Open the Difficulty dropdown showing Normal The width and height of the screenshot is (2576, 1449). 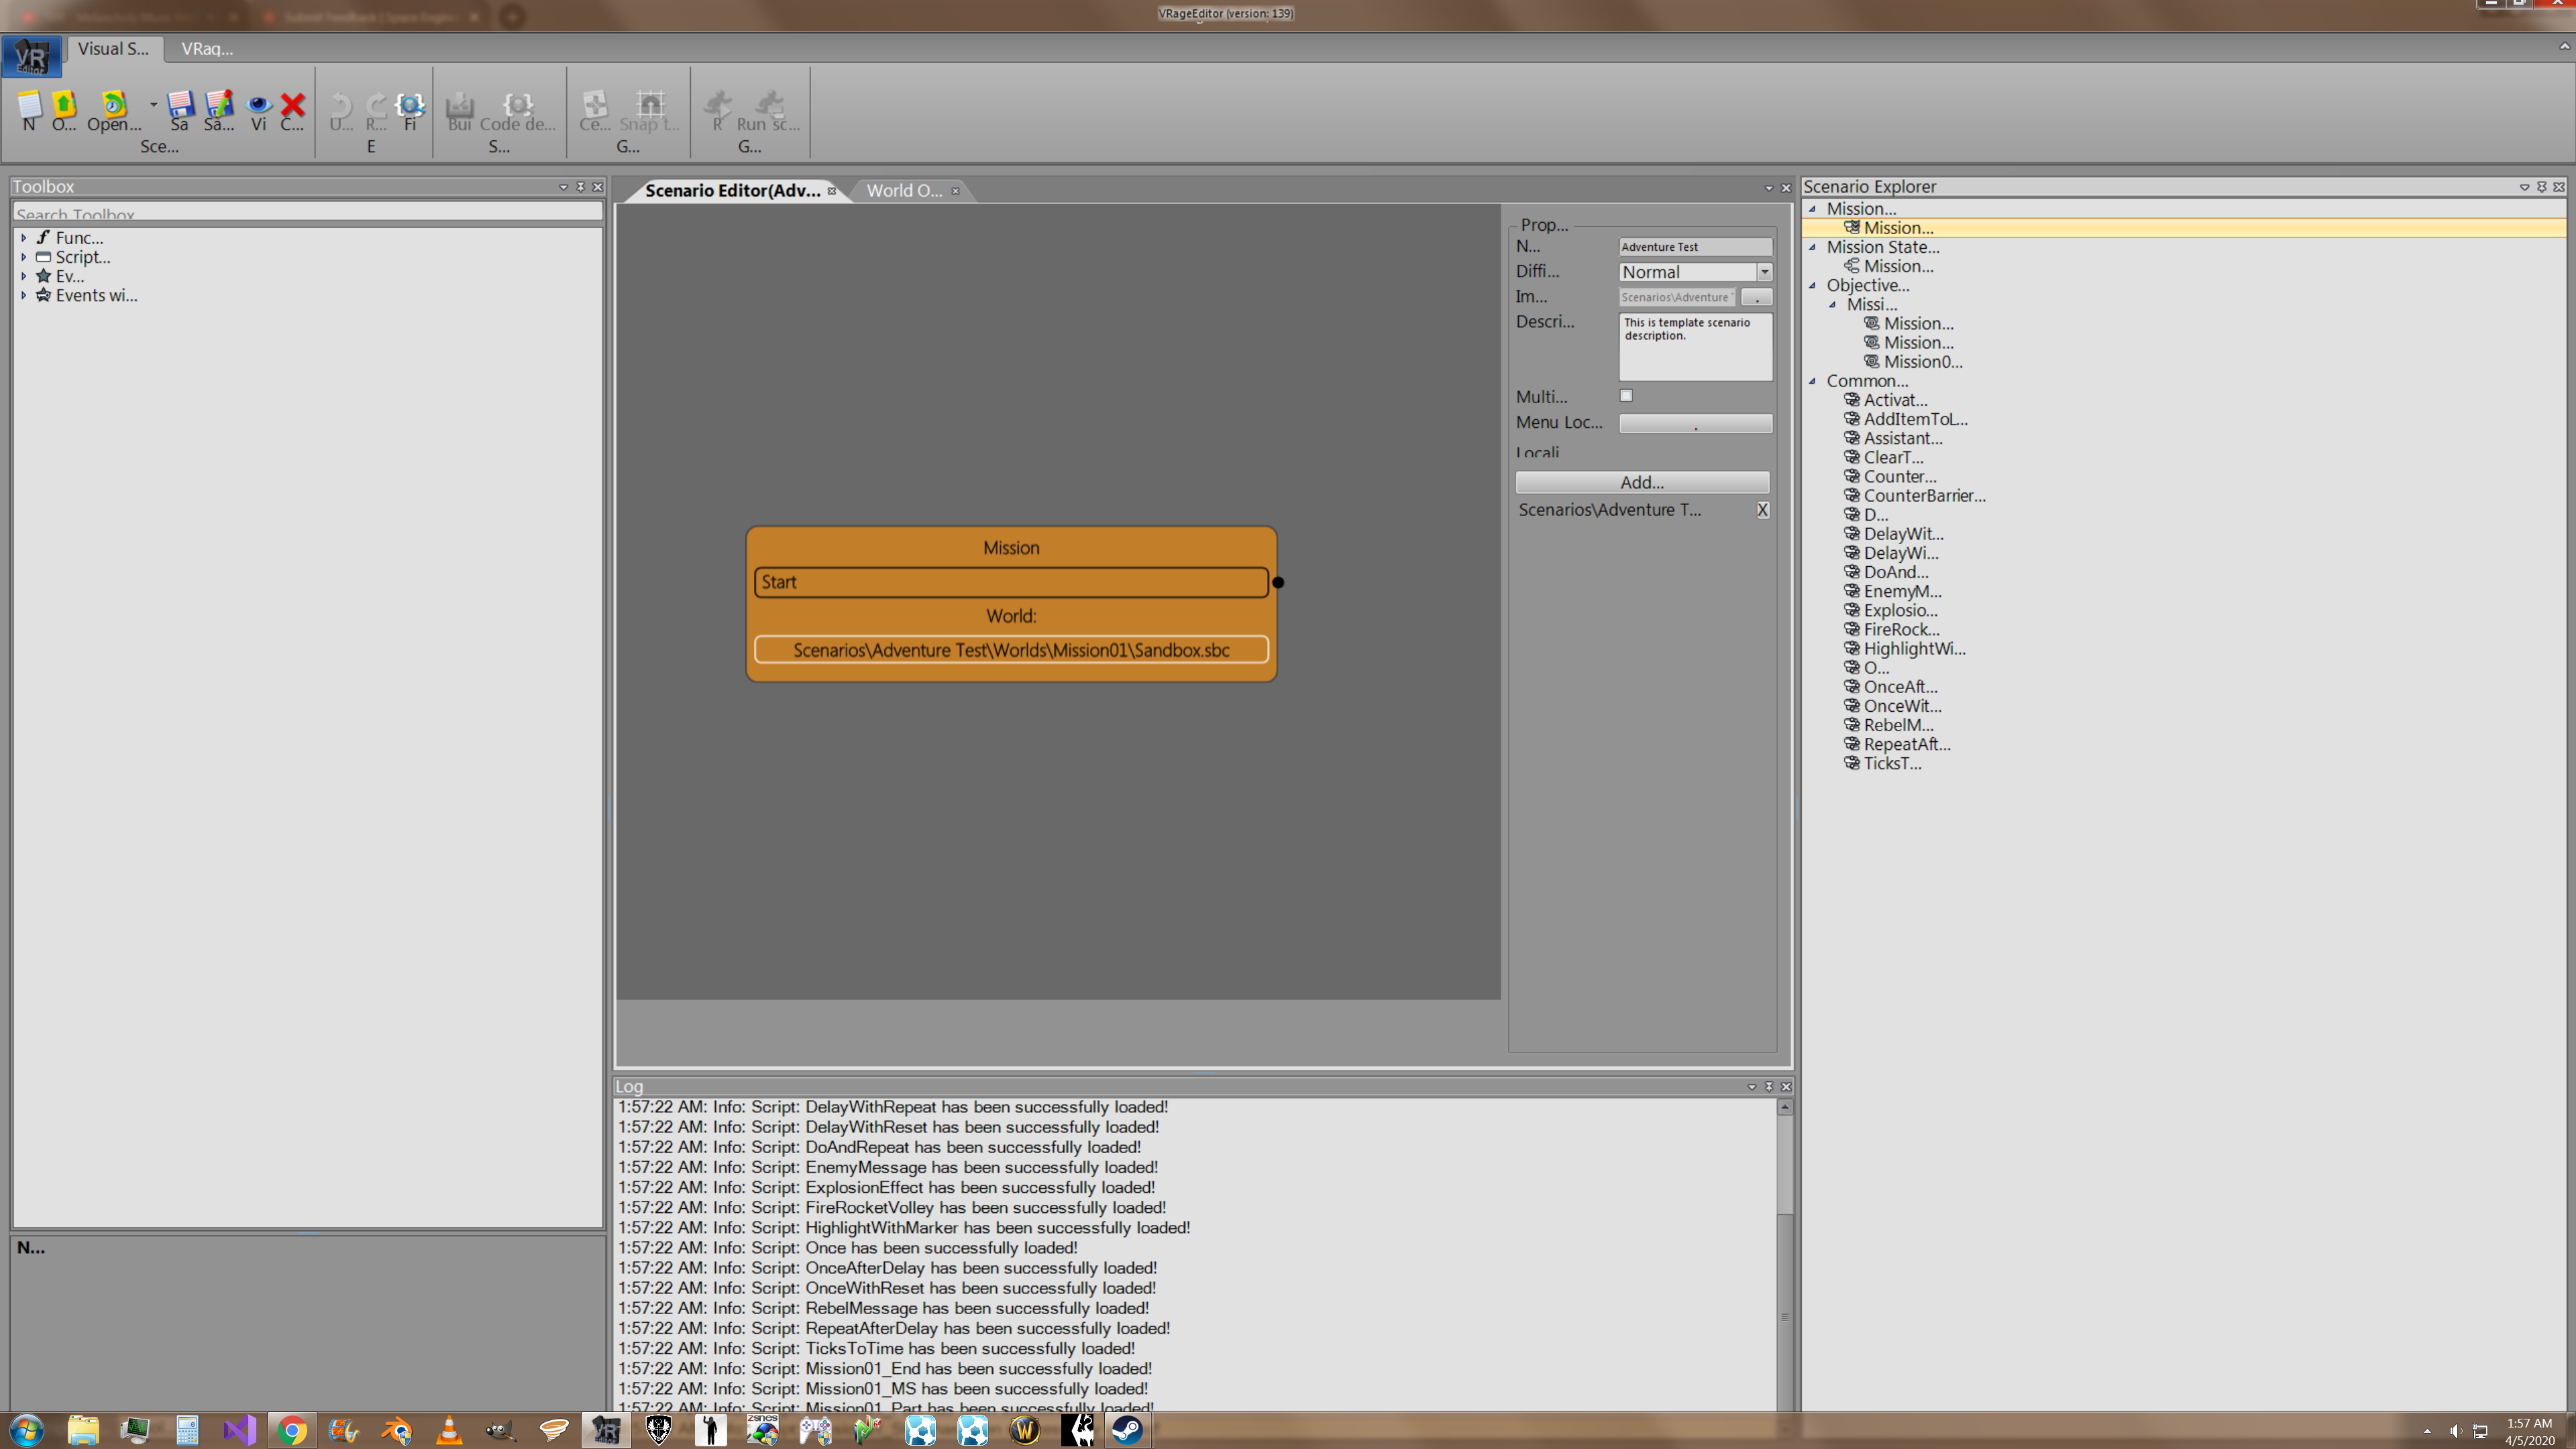click(x=1764, y=272)
